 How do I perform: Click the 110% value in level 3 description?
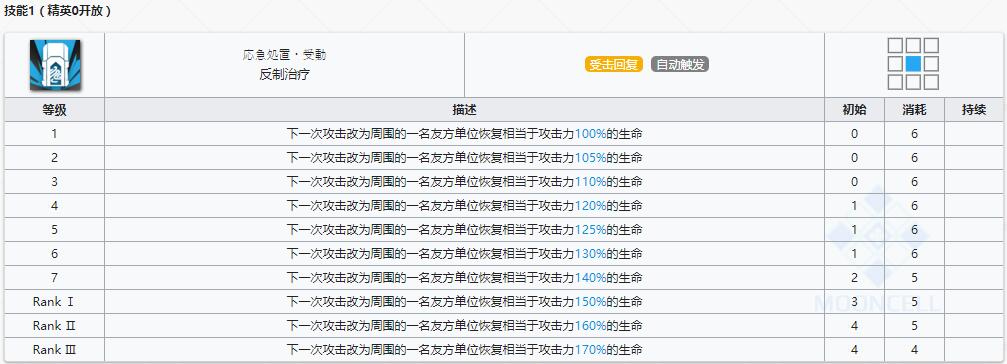[590, 182]
